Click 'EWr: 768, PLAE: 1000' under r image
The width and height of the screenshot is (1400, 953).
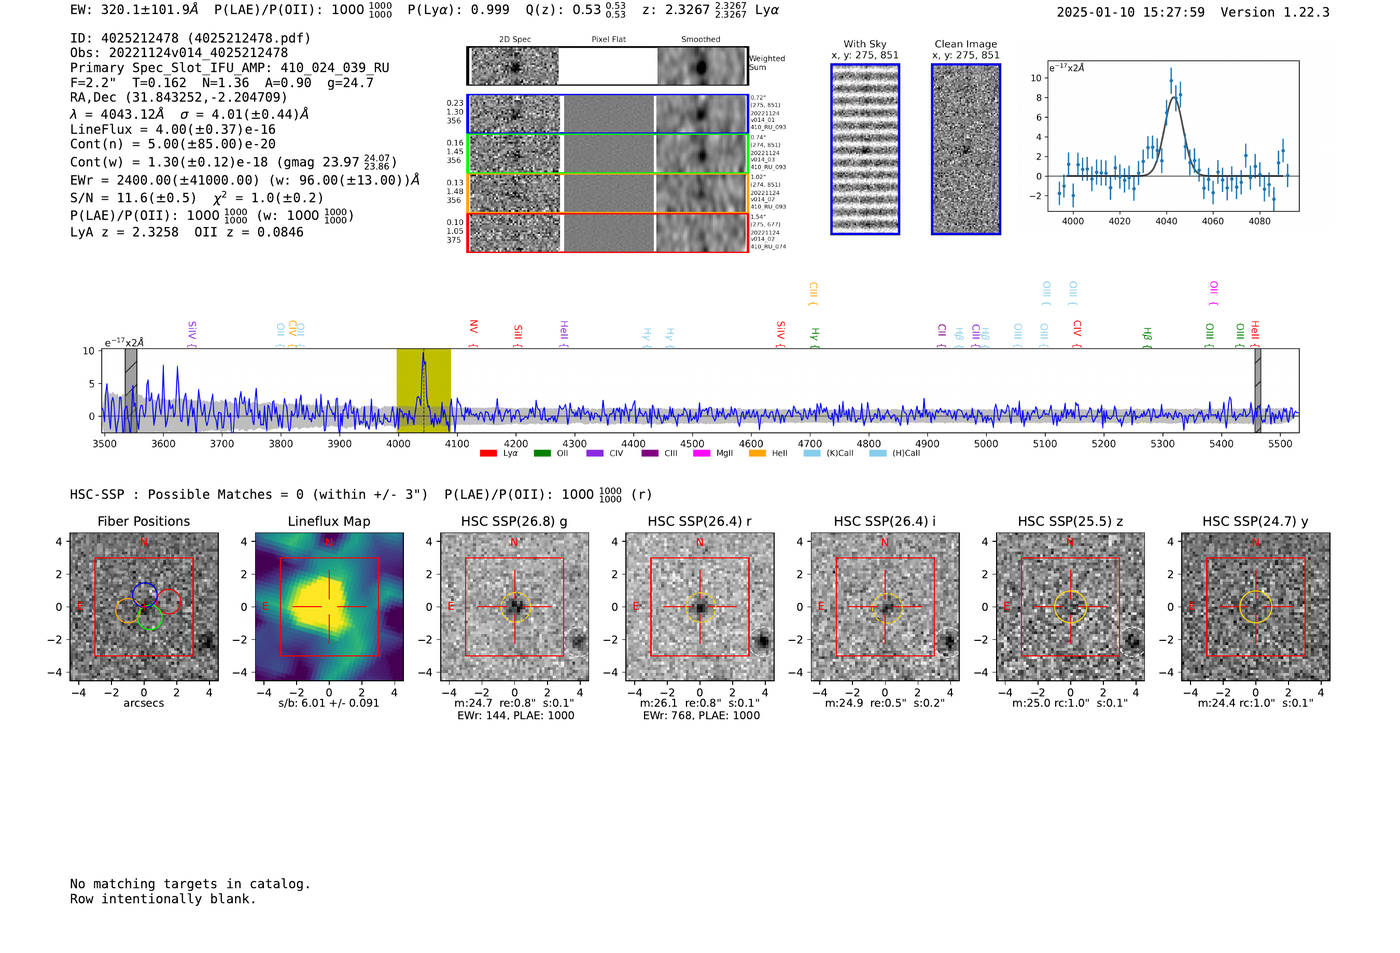701,715
